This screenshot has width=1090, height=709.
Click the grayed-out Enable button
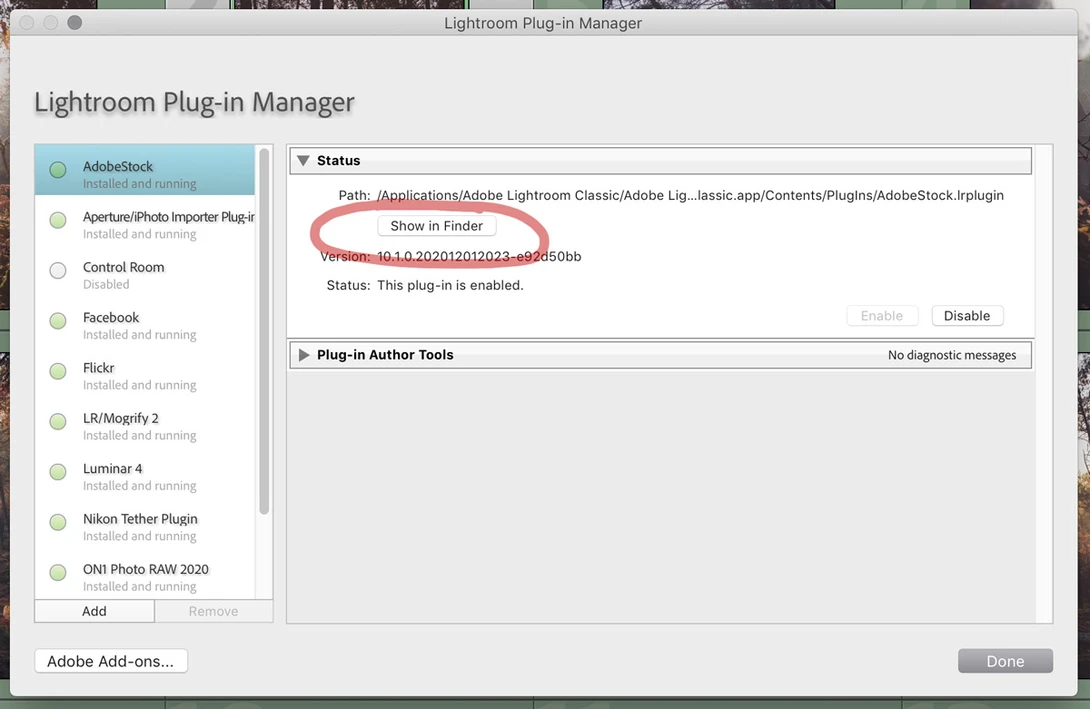pos(882,316)
